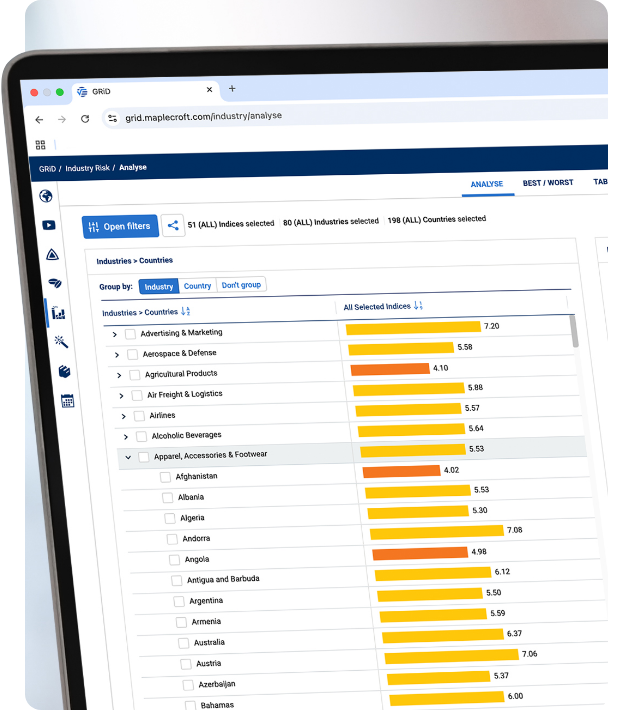Click the Industry Risk breadcrumb link

88,168
